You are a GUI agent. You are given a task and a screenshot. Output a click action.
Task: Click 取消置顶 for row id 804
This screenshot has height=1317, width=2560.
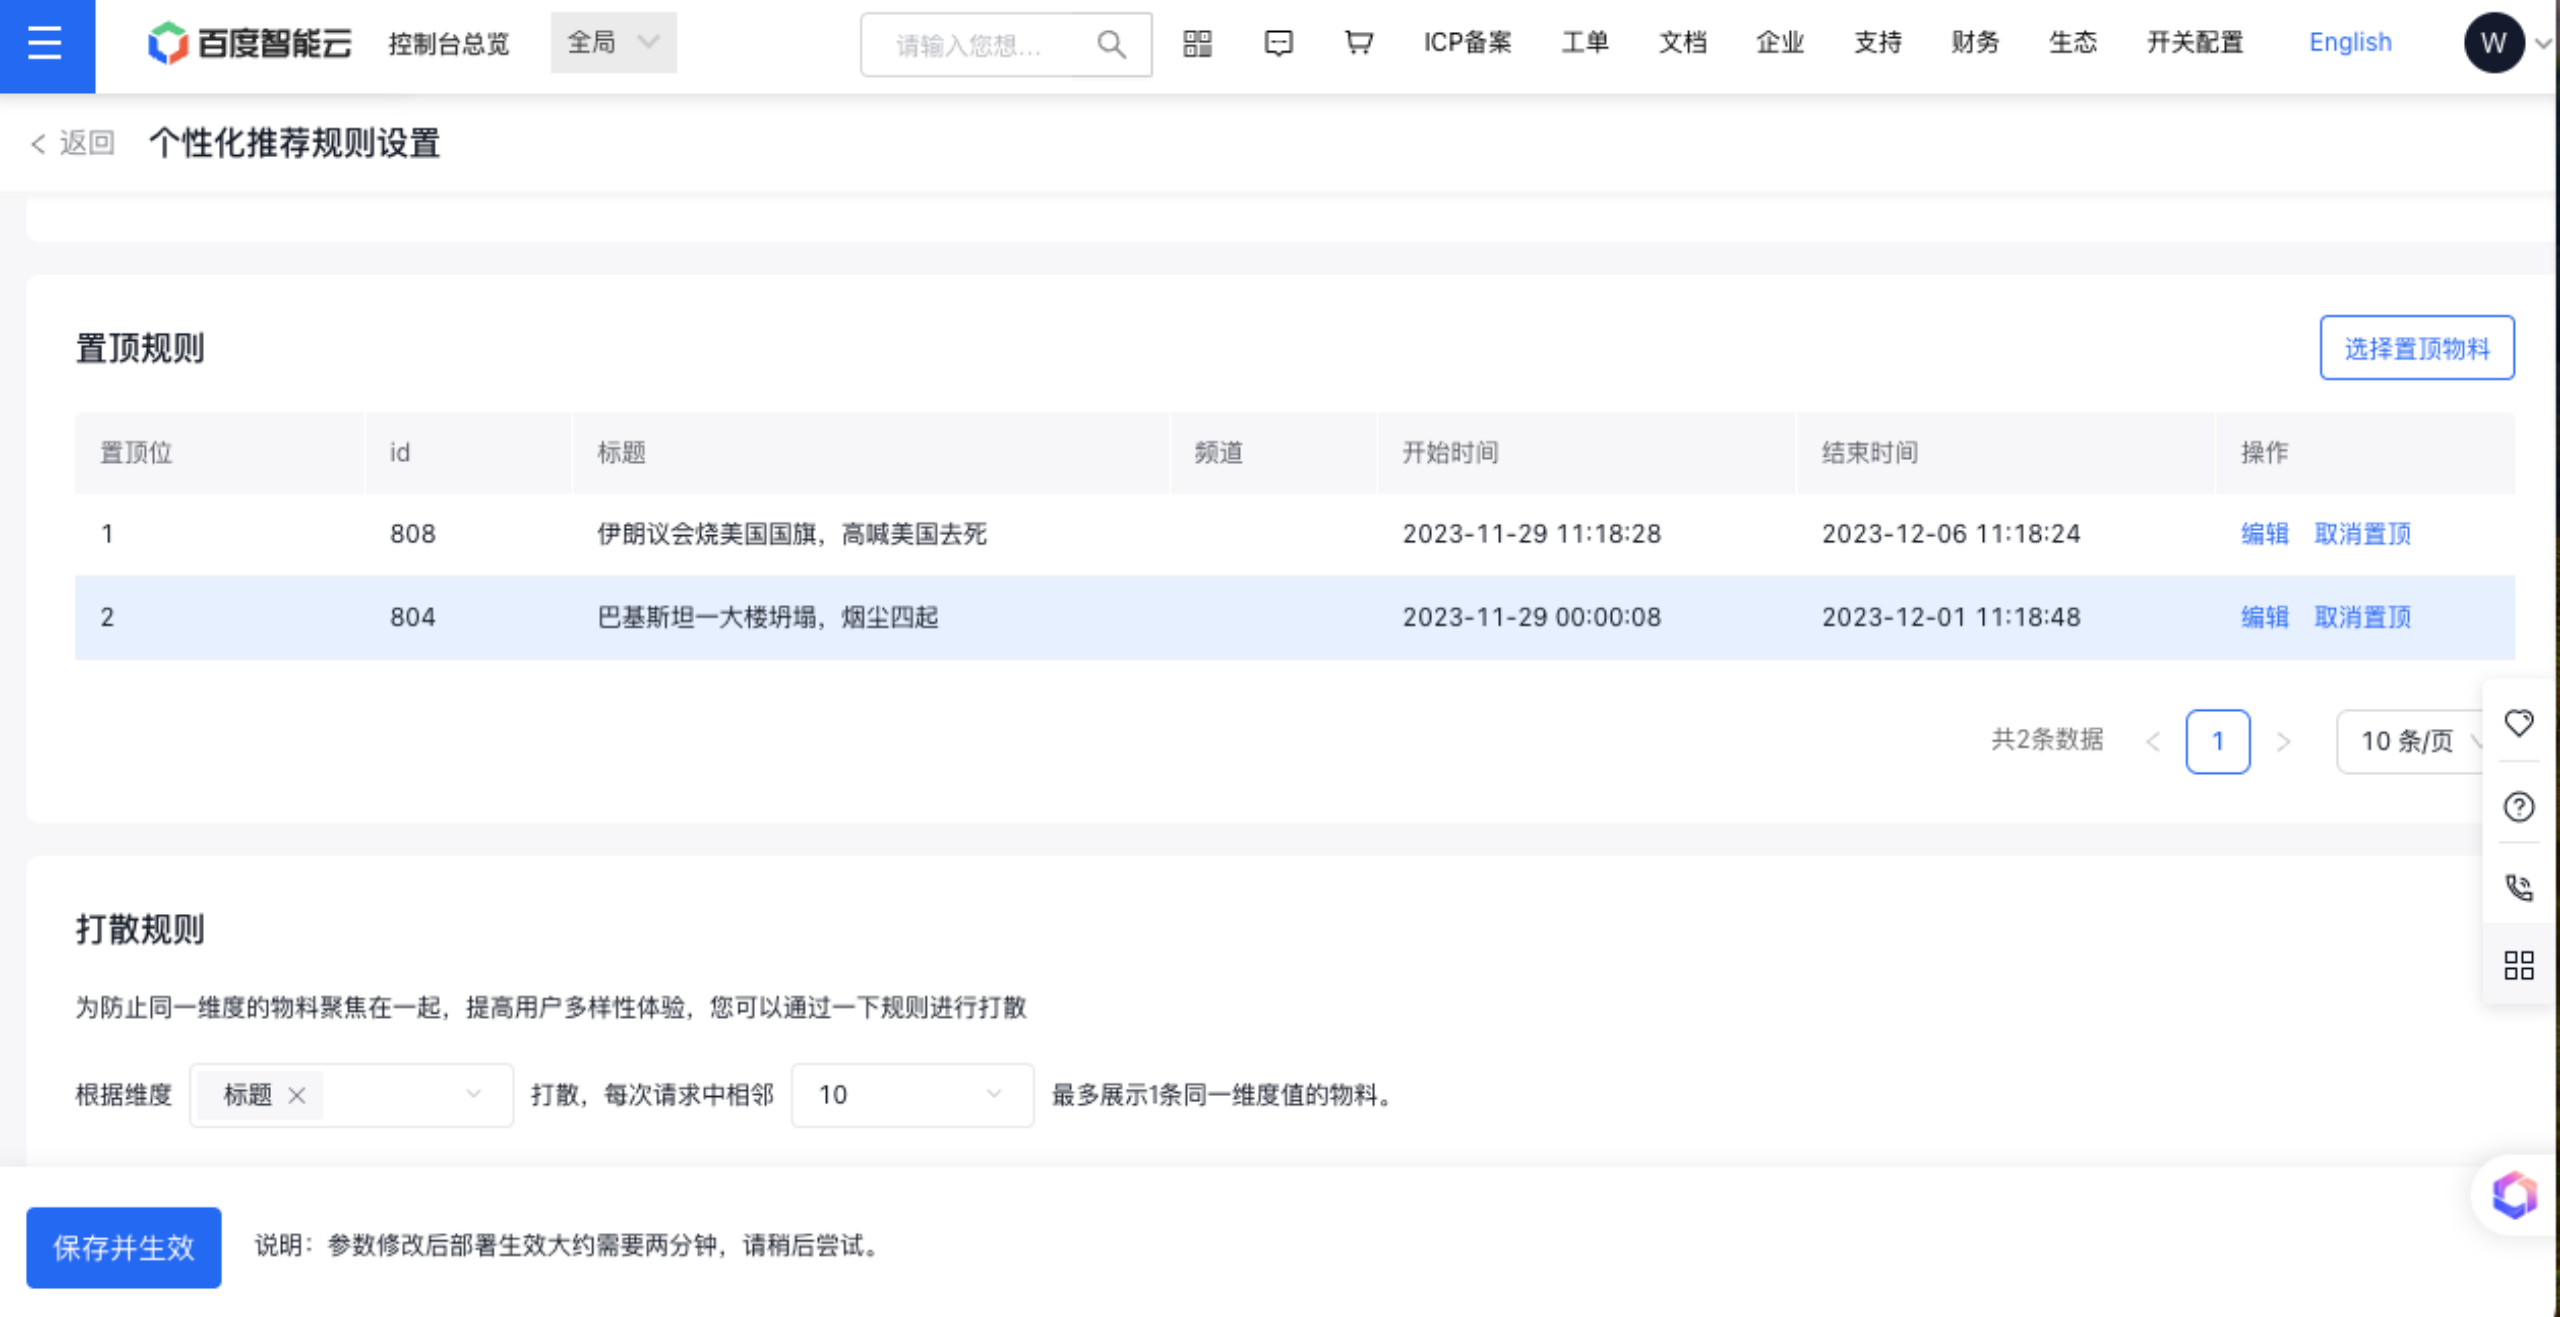pyautogui.click(x=2362, y=617)
